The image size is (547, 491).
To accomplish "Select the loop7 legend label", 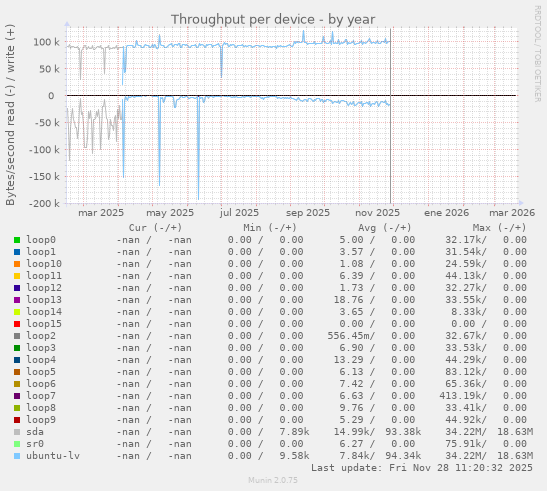I will [41, 396].
